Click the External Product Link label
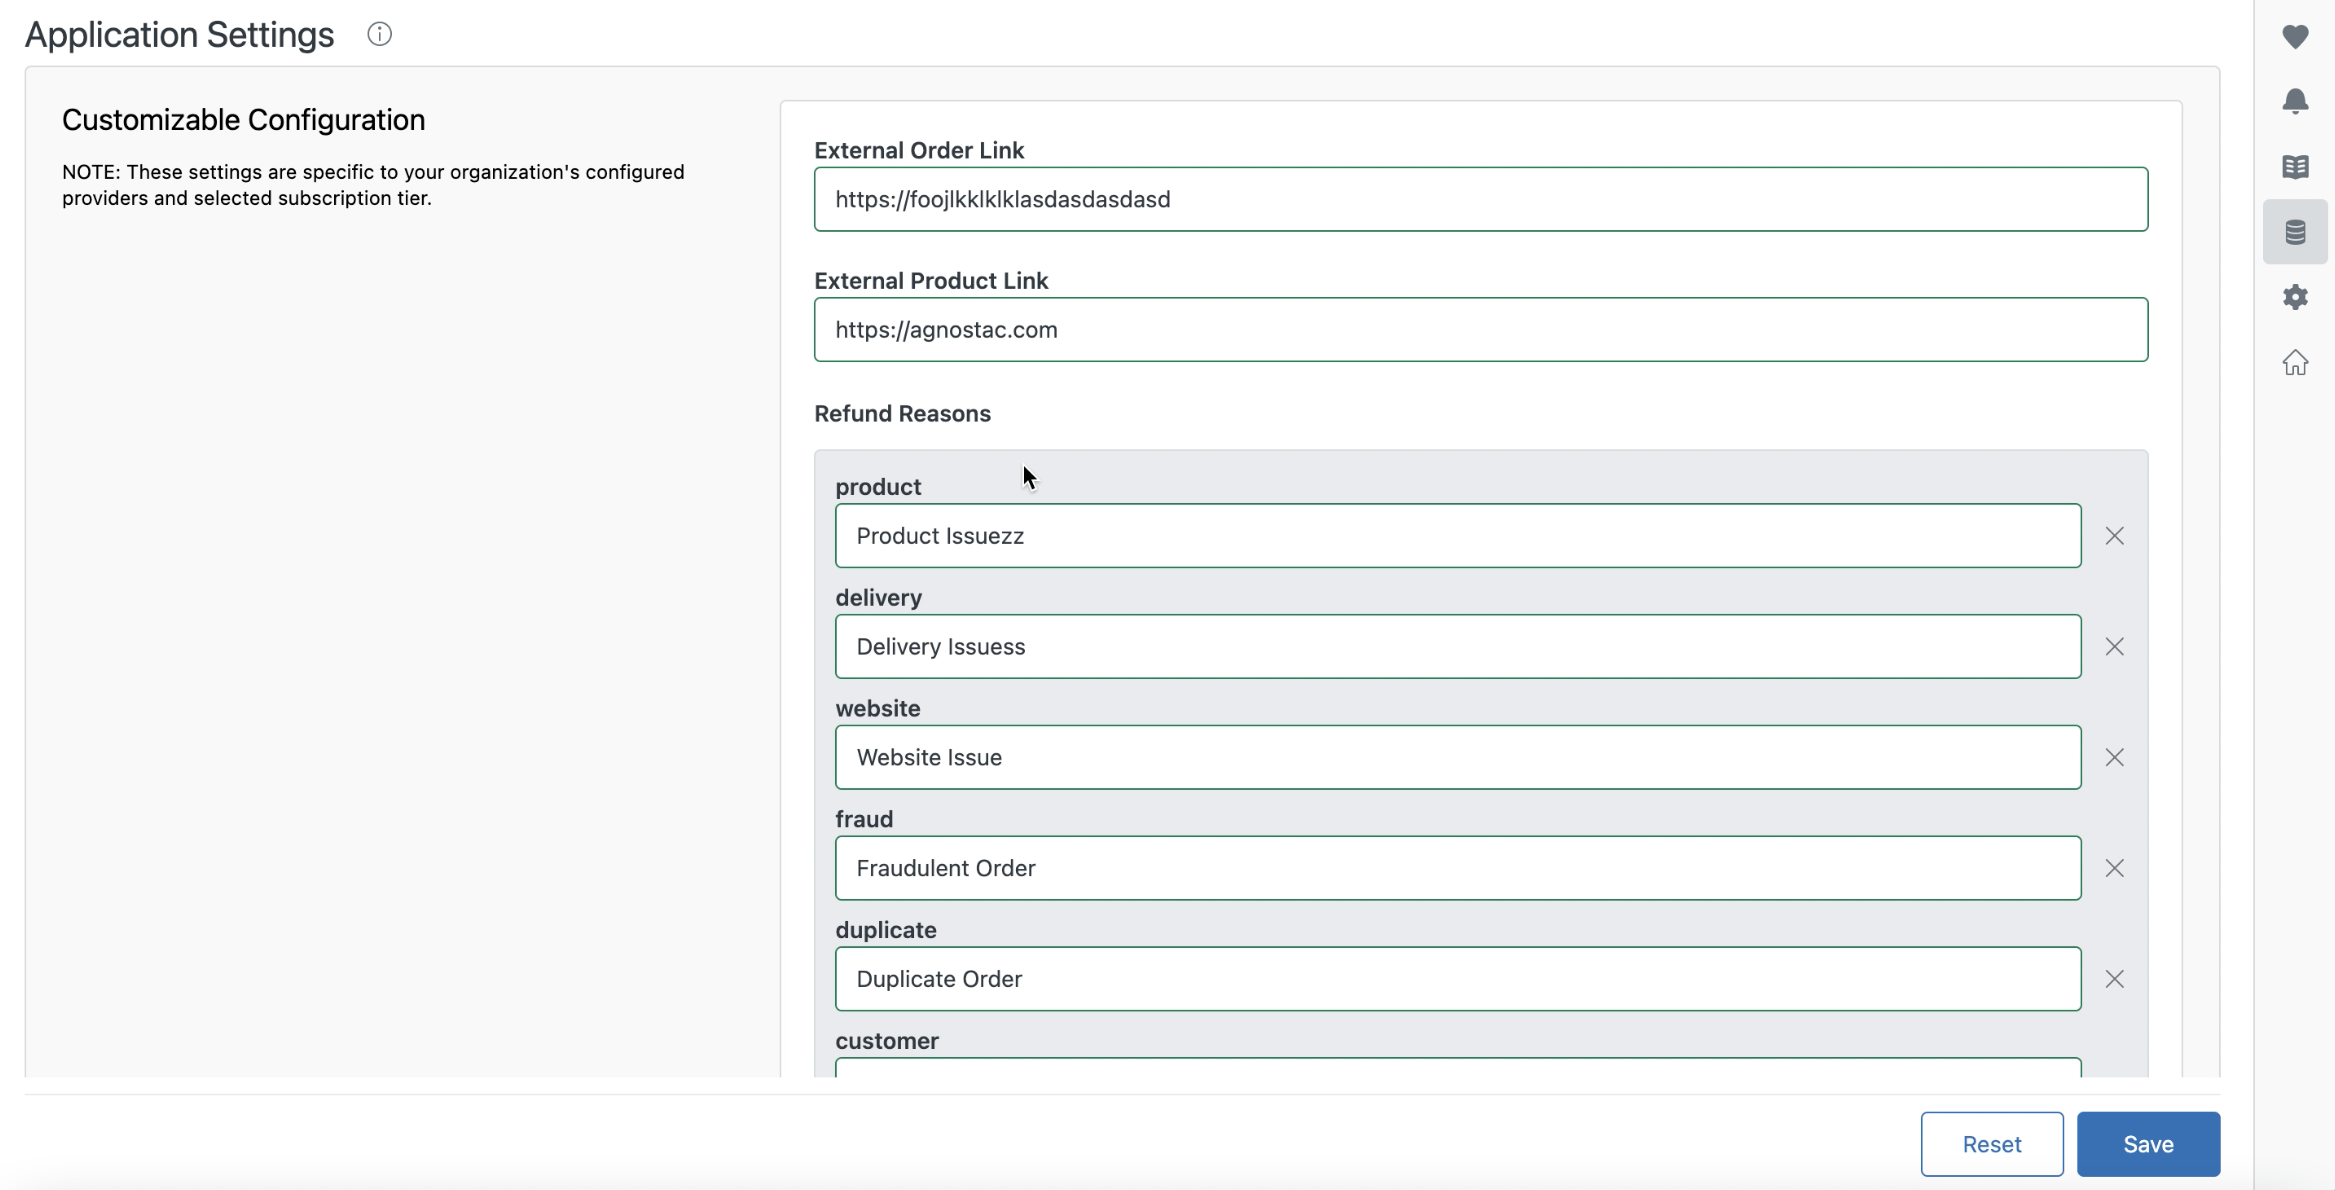This screenshot has width=2335, height=1190. point(930,281)
